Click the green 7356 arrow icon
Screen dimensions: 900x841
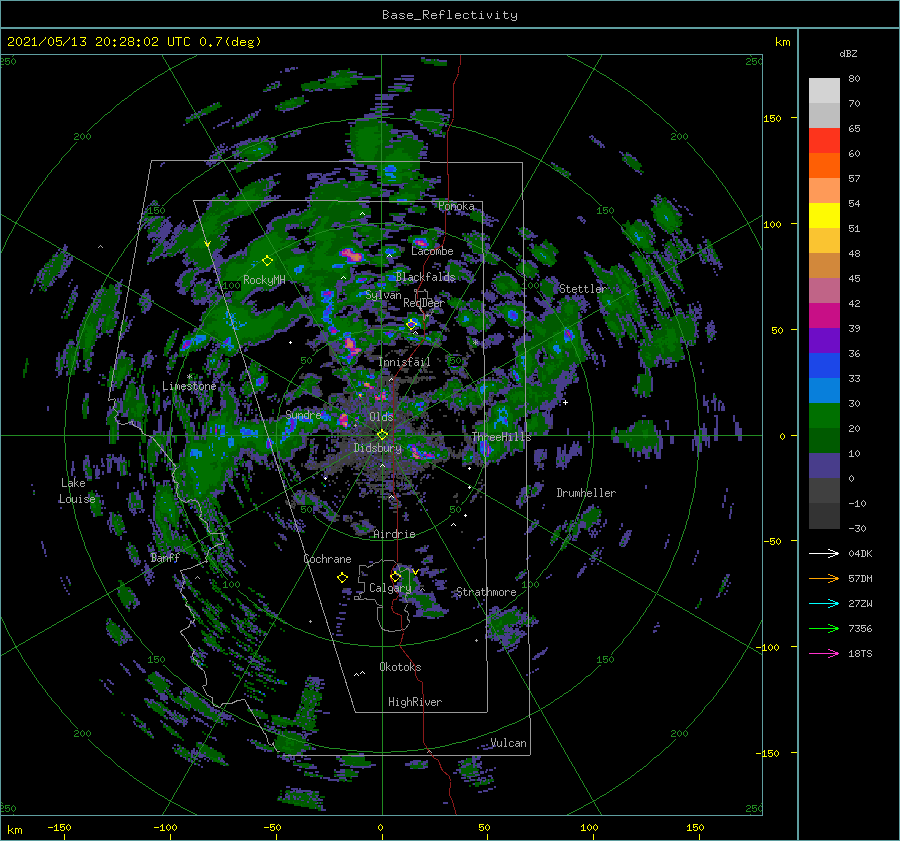click(824, 629)
